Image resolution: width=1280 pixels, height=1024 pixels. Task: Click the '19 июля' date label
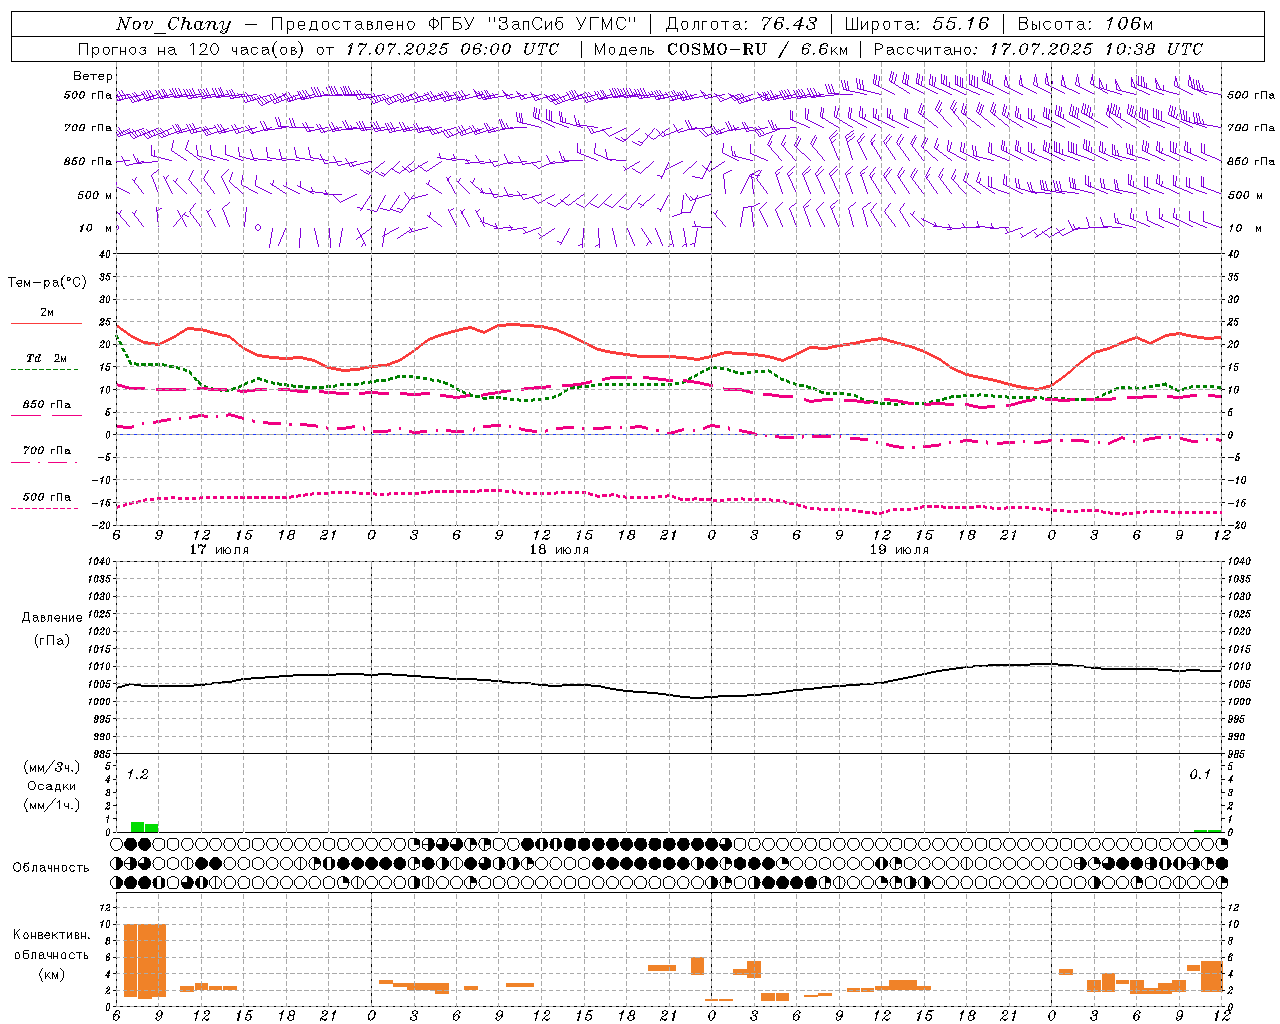click(899, 550)
